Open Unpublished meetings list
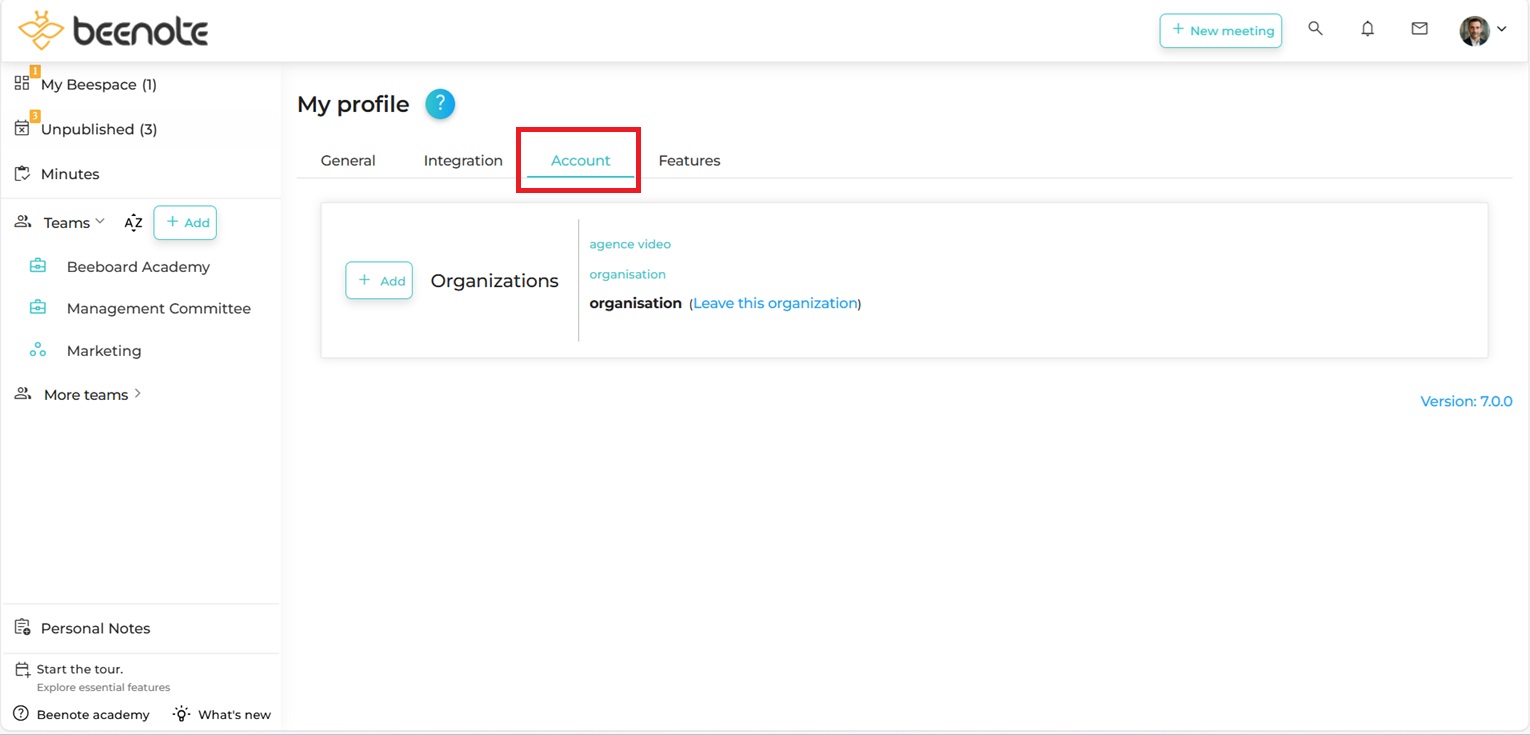Screen dimensions: 1530x735 [x=98, y=129]
